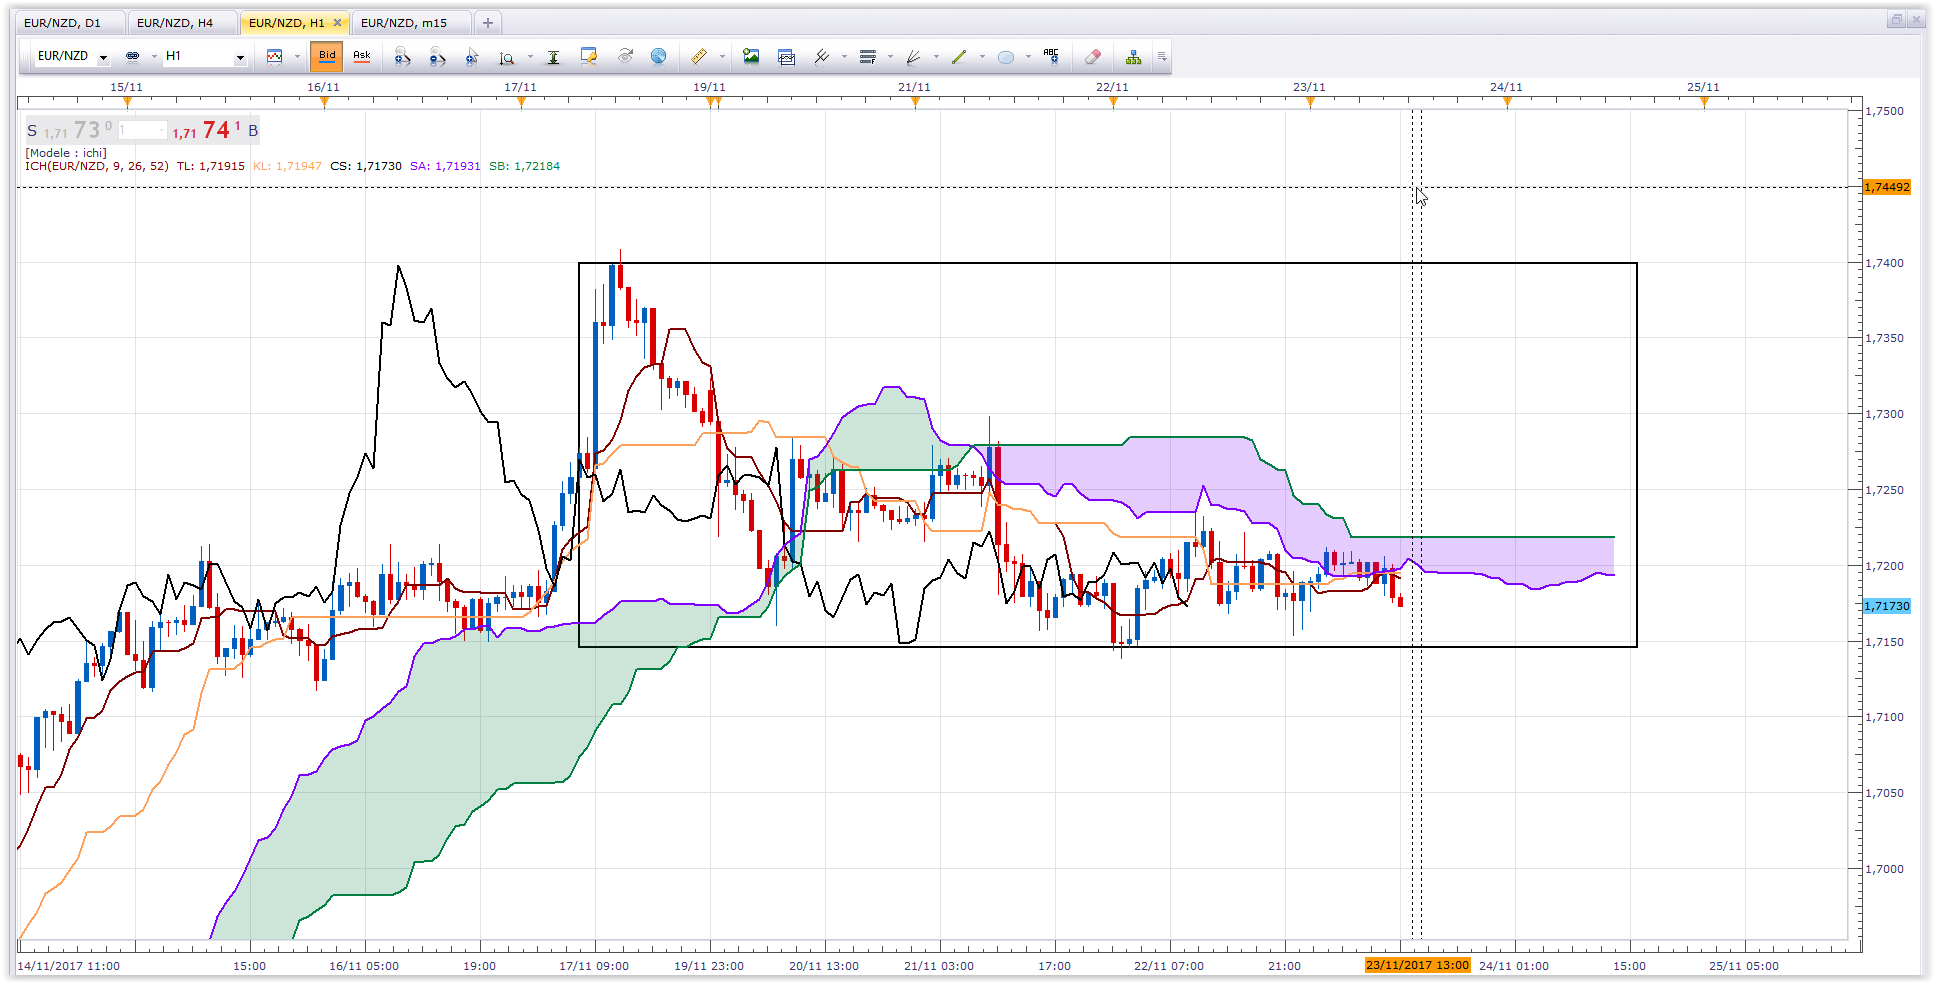Click the 23/11/2017 13:00 time label

point(1417,966)
